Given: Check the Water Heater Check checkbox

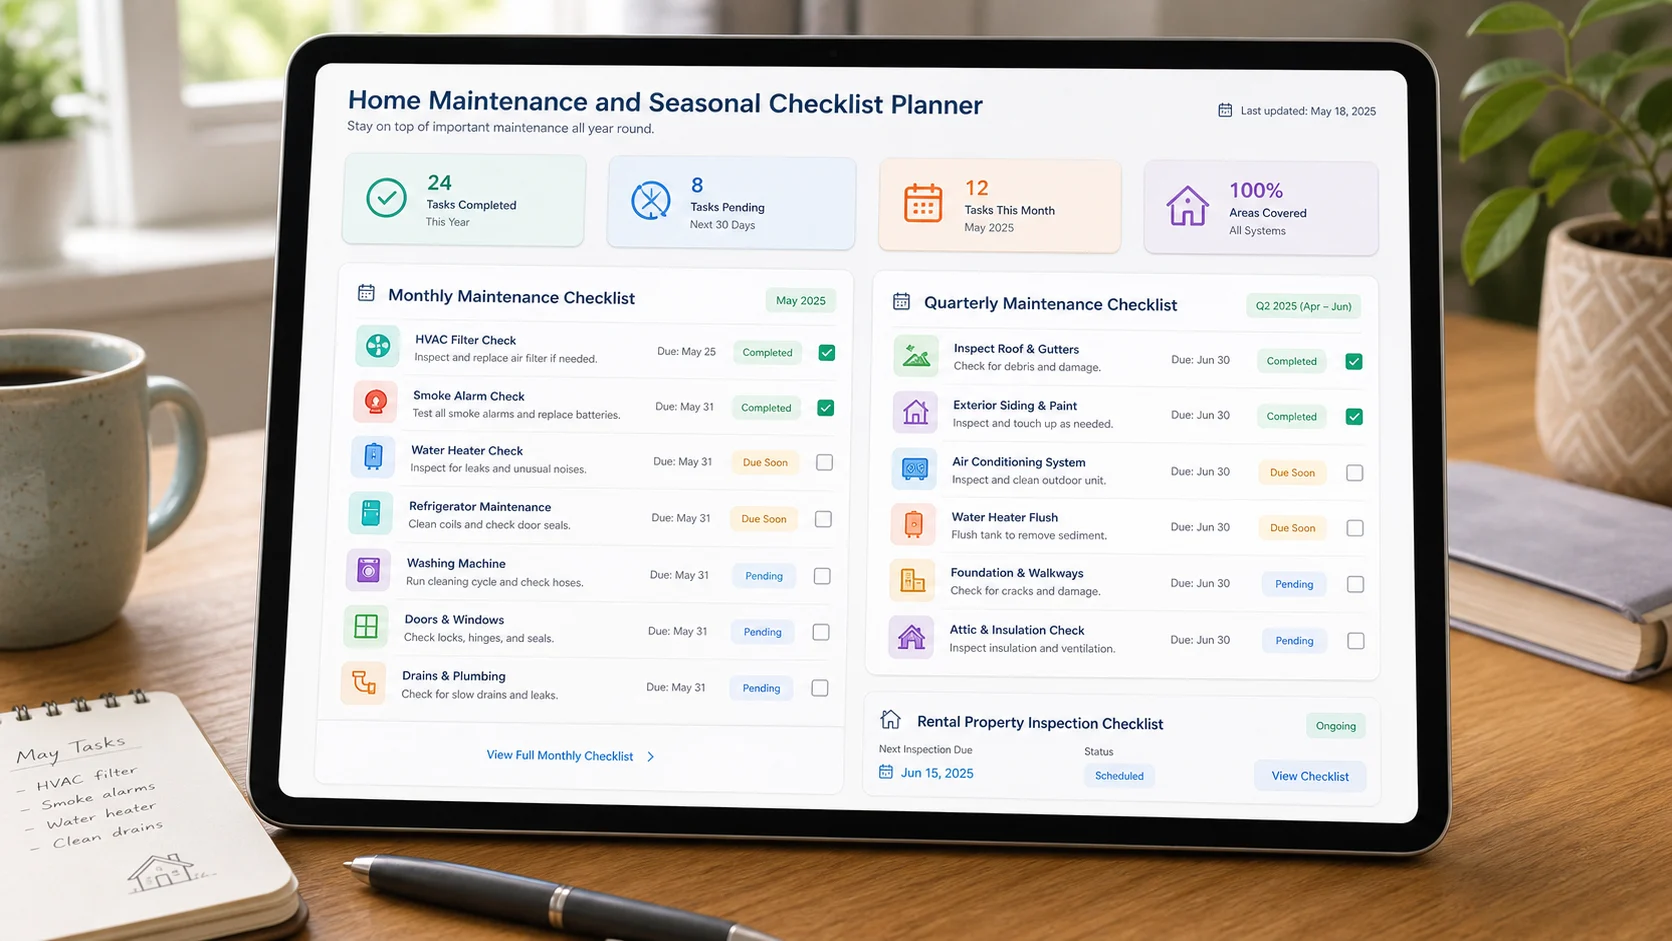Looking at the screenshot, I should [x=825, y=462].
